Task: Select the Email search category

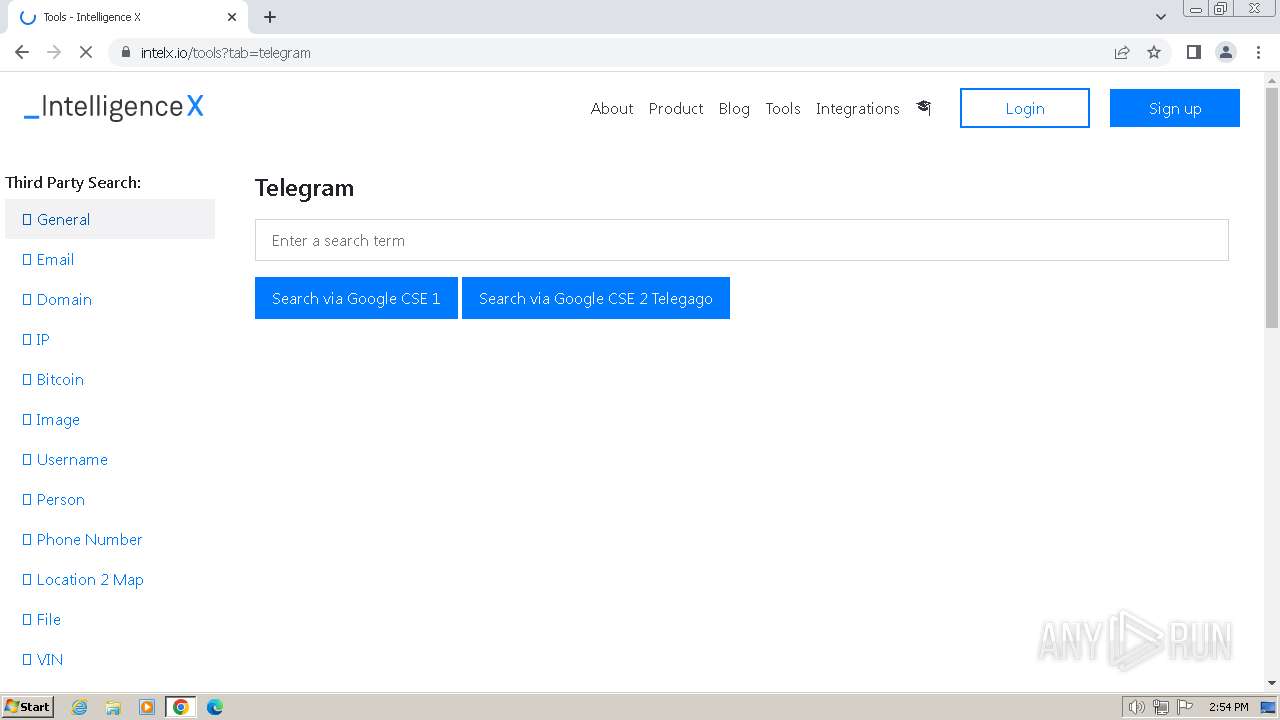Action: (110, 259)
